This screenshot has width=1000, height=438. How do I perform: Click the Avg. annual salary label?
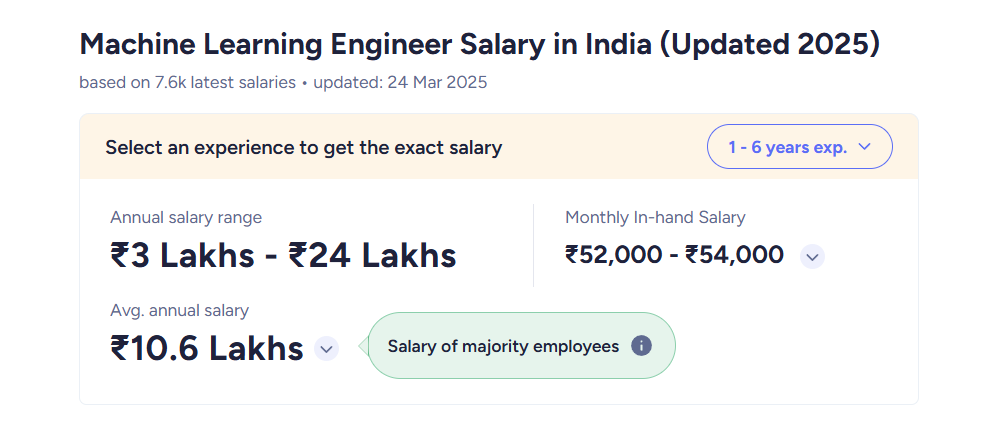point(179,310)
